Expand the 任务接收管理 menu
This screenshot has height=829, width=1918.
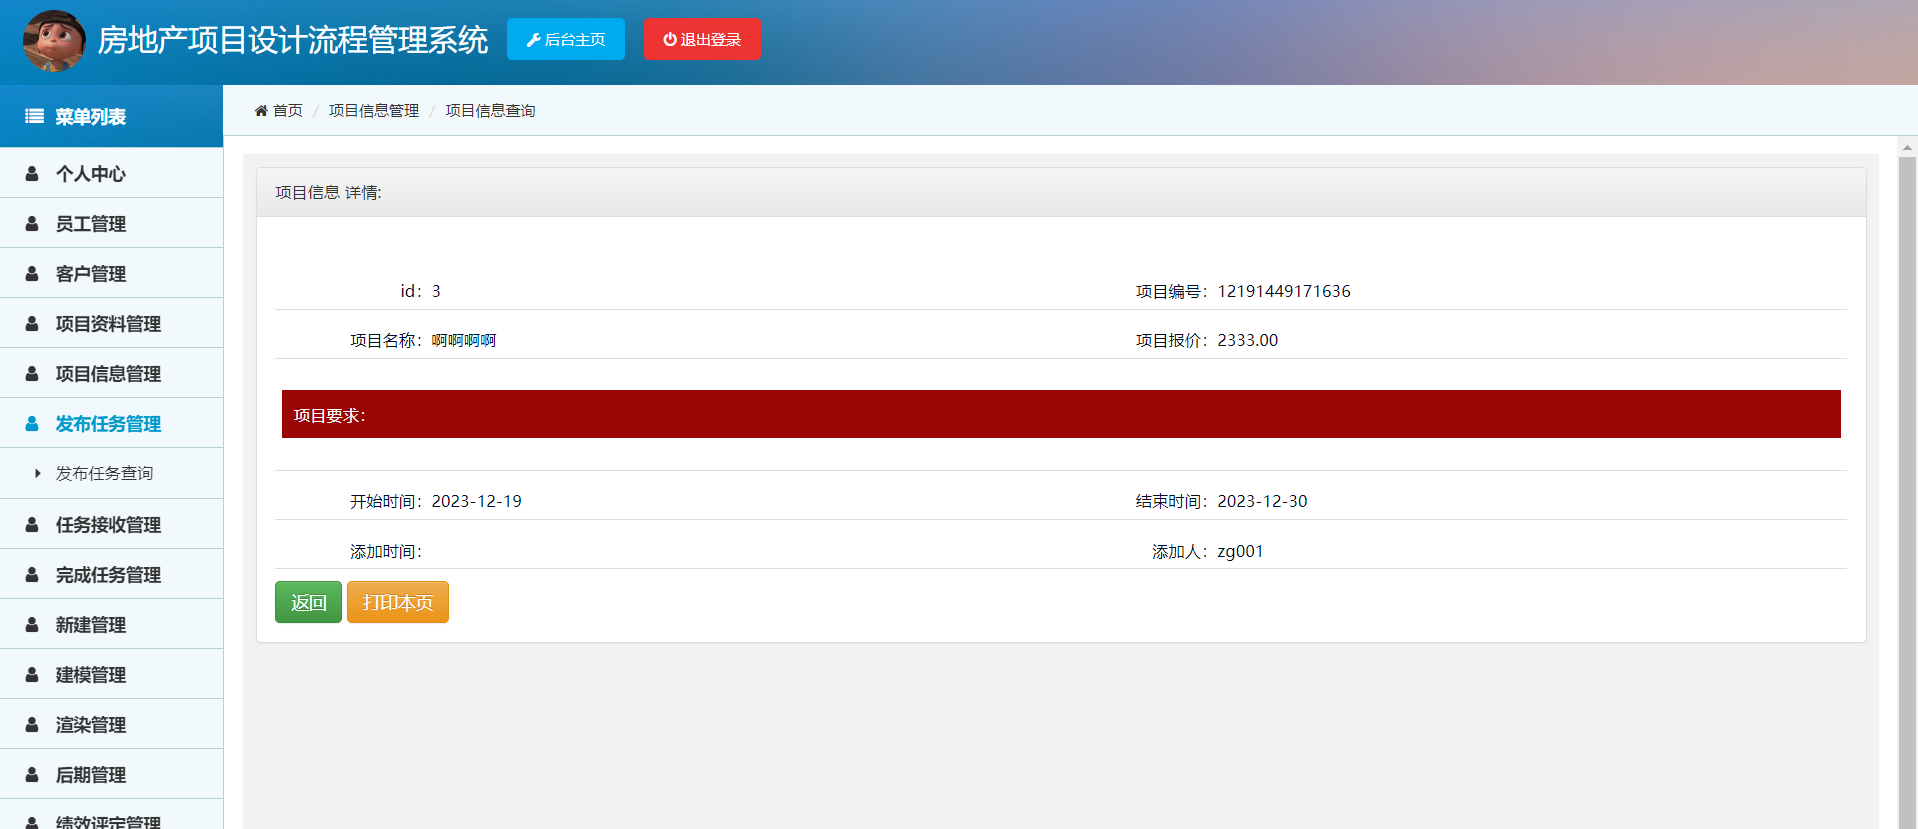(111, 524)
